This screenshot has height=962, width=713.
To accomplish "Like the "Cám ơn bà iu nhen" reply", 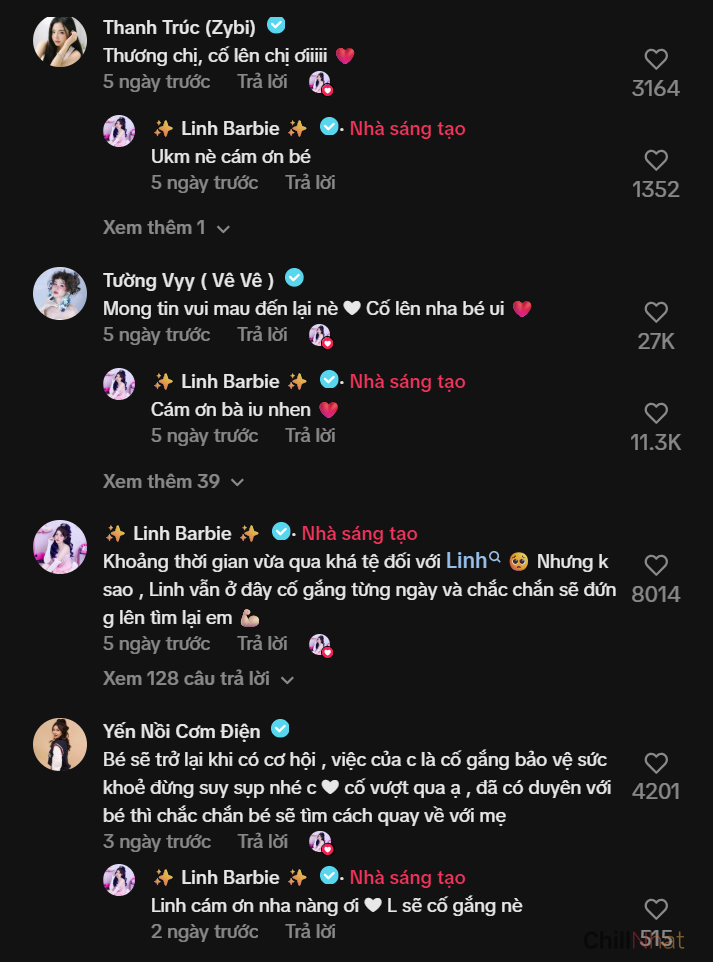I will [656, 413].
